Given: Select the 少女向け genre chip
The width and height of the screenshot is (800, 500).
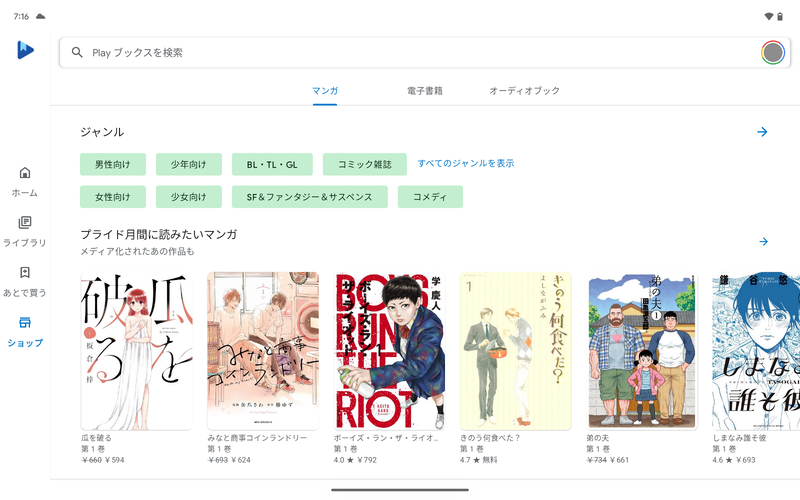Looking at the screenshot, I should point(189,197).
